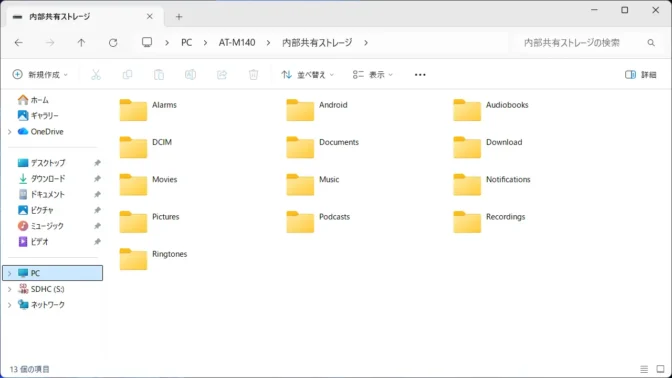
Task: Select the Android folder
Action: click(317, 110)
